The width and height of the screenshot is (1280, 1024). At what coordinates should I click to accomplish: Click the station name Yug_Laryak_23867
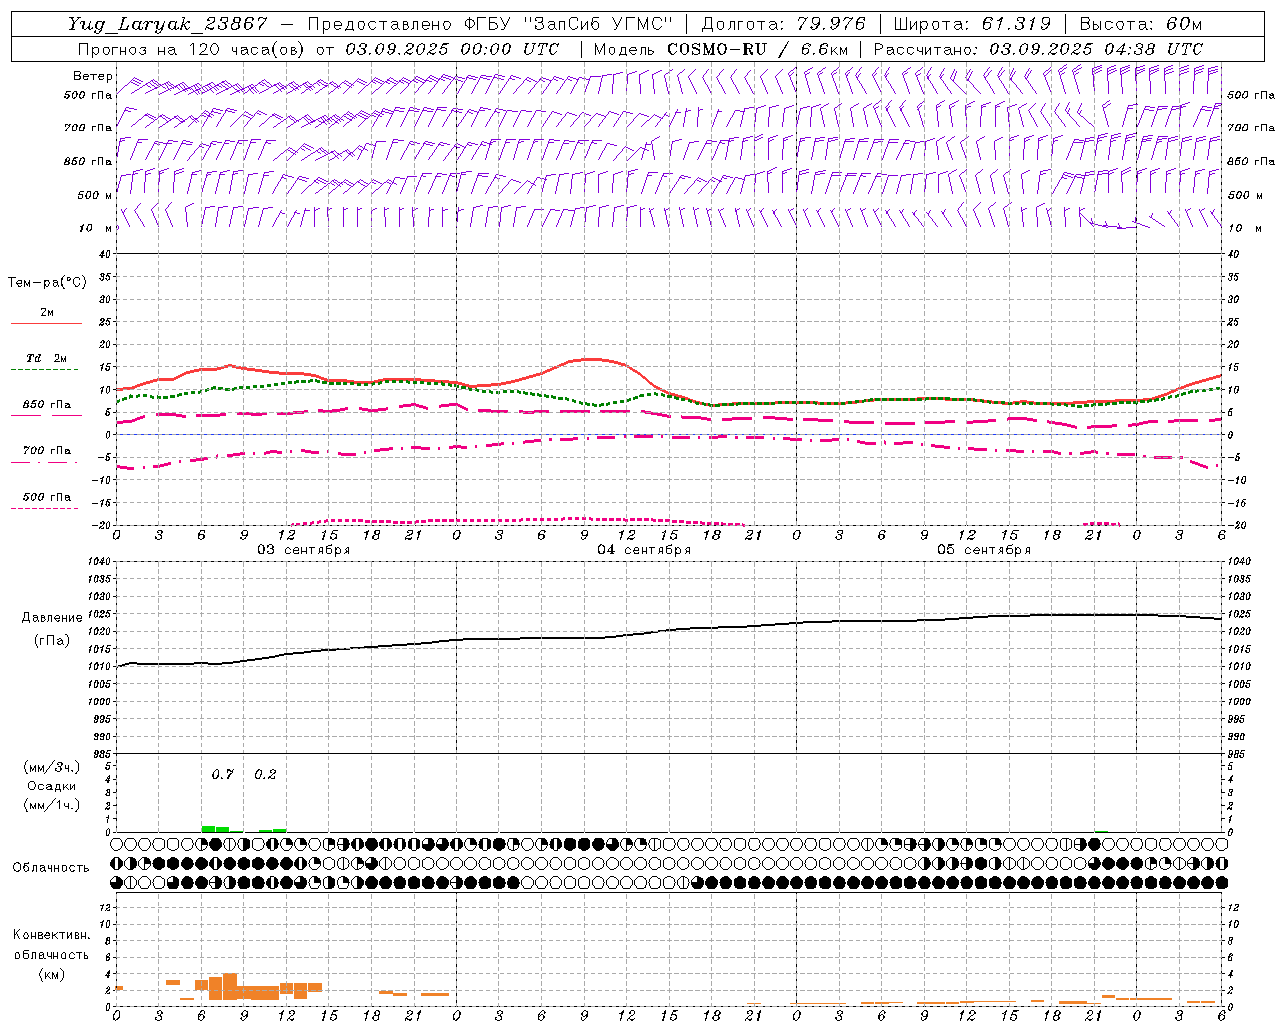[169, 24]
